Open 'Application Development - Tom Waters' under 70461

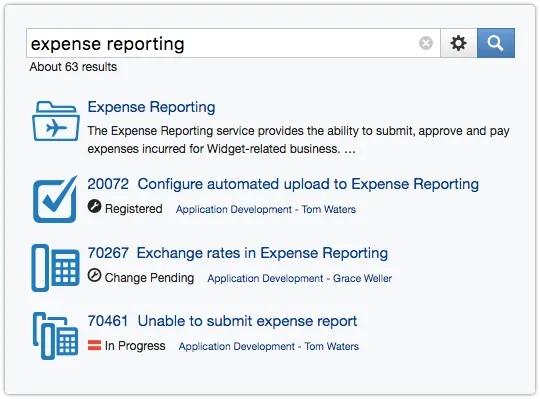point(269,346)
